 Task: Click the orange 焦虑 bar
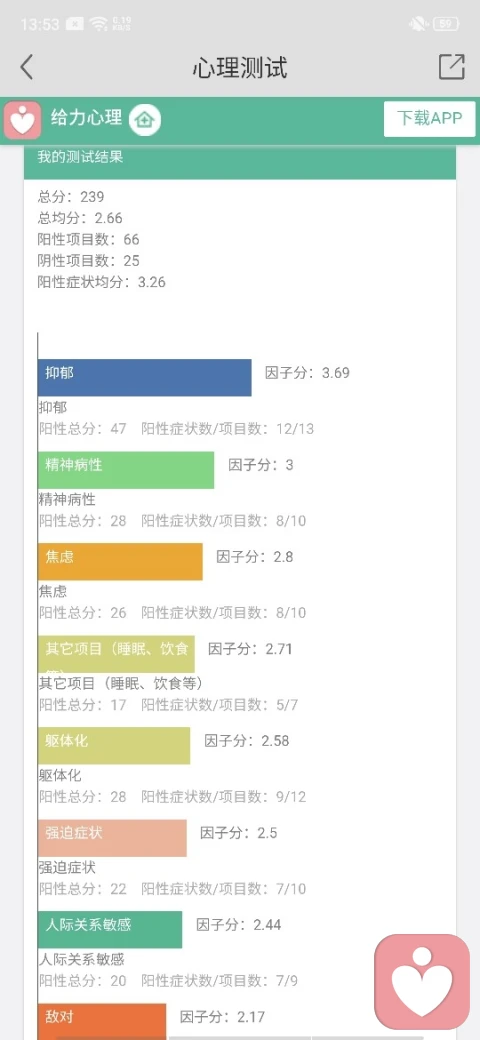120,561
